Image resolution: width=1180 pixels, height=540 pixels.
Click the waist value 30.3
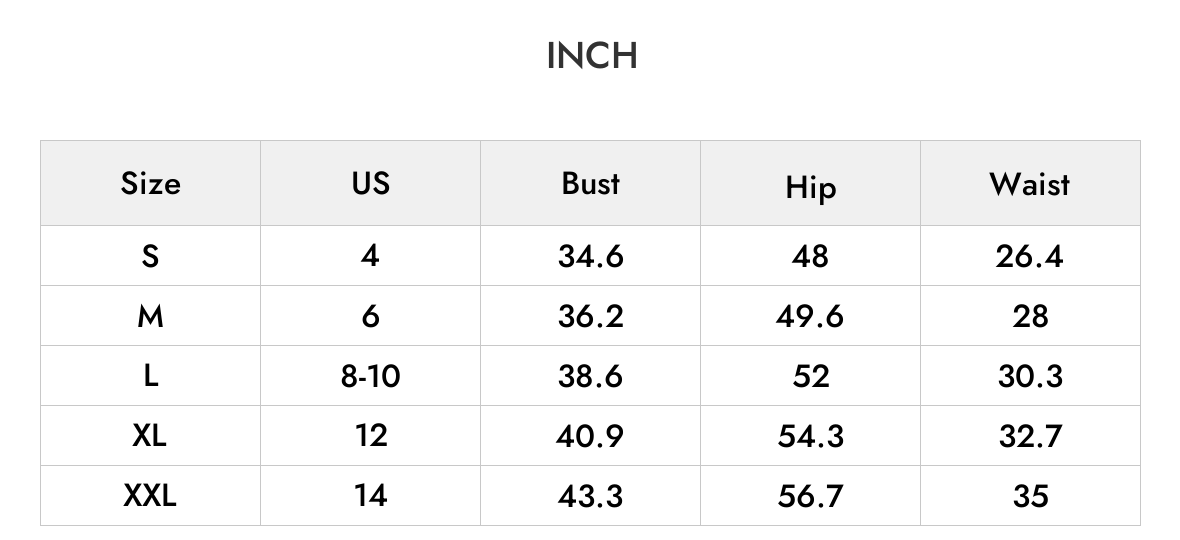click(x=1030, y=376)
